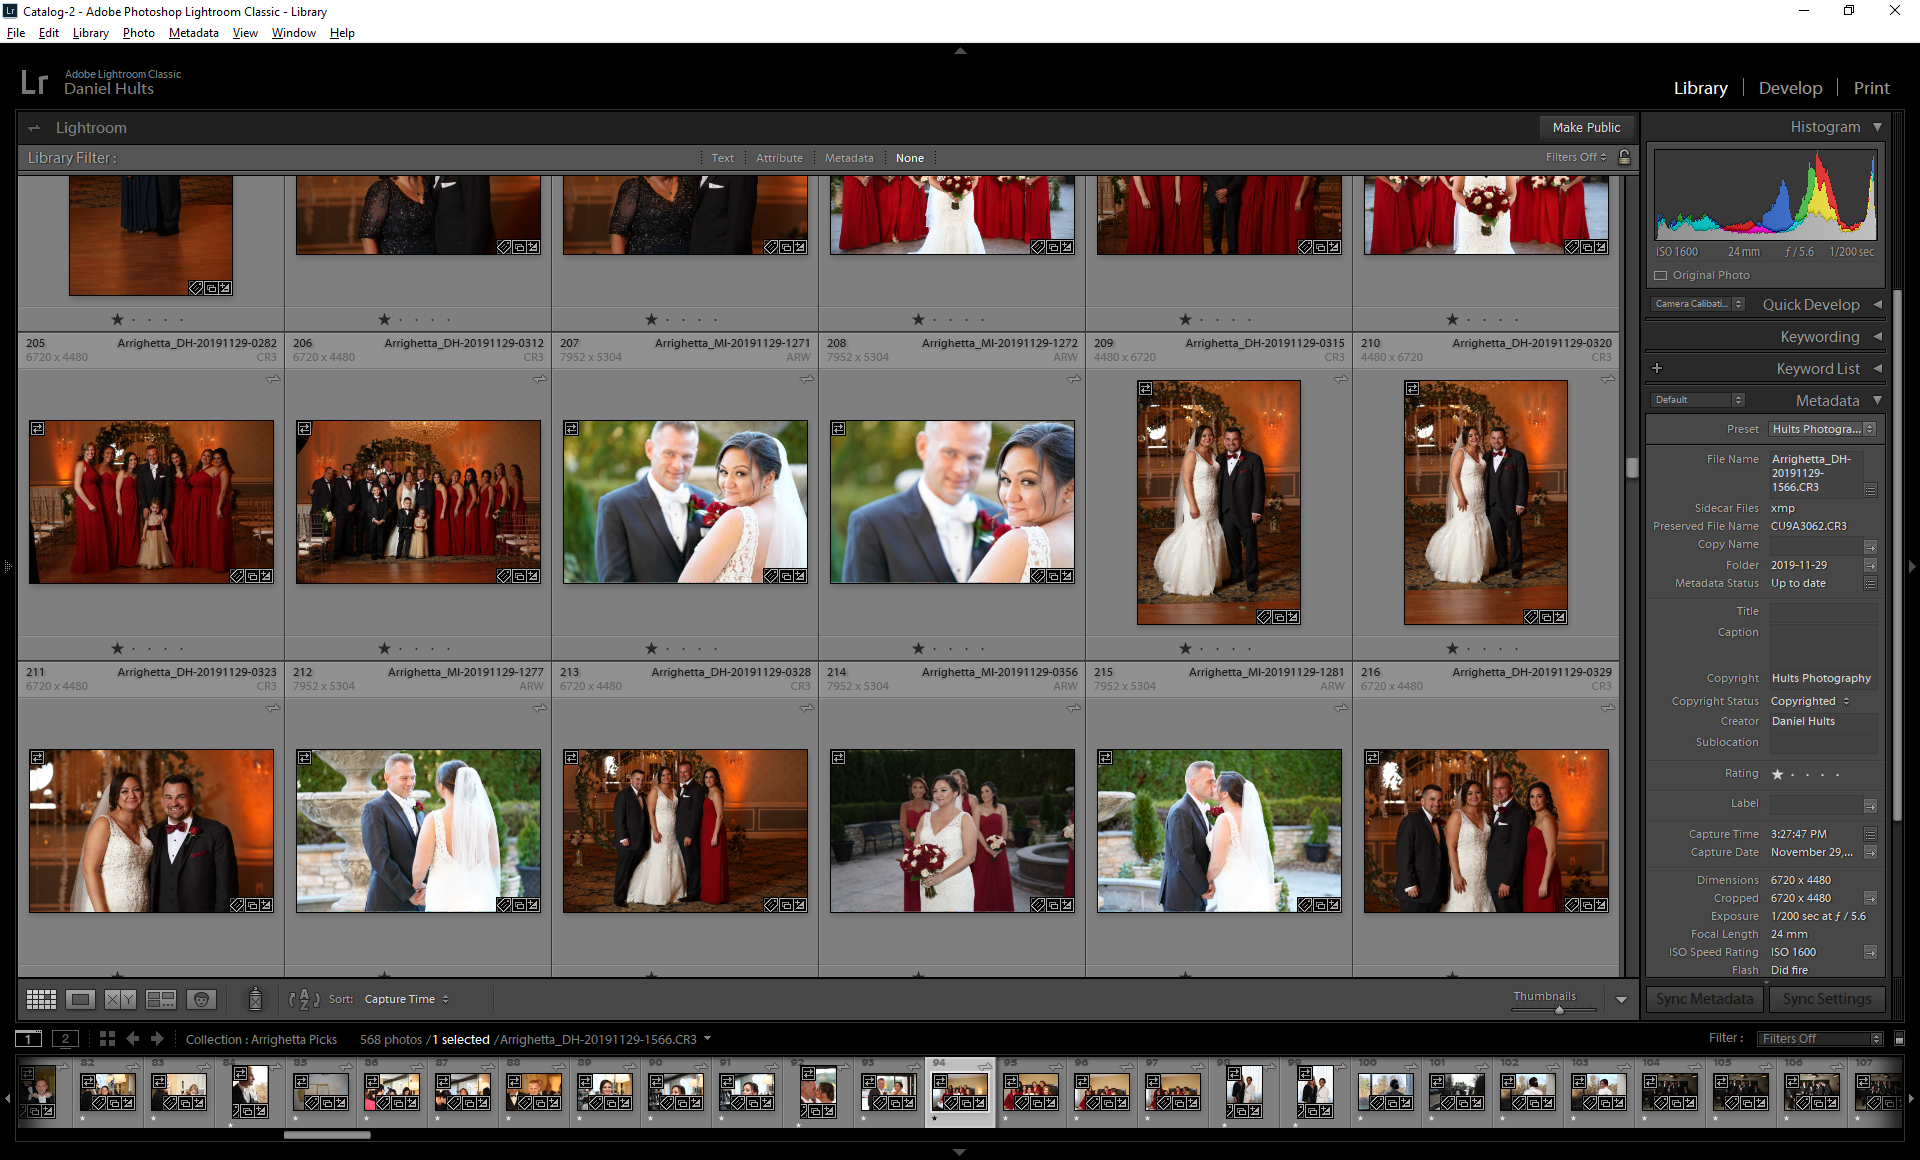Open Compare view (X|Y) icon
This screenshot has height=1160, width=1920.
120,999
